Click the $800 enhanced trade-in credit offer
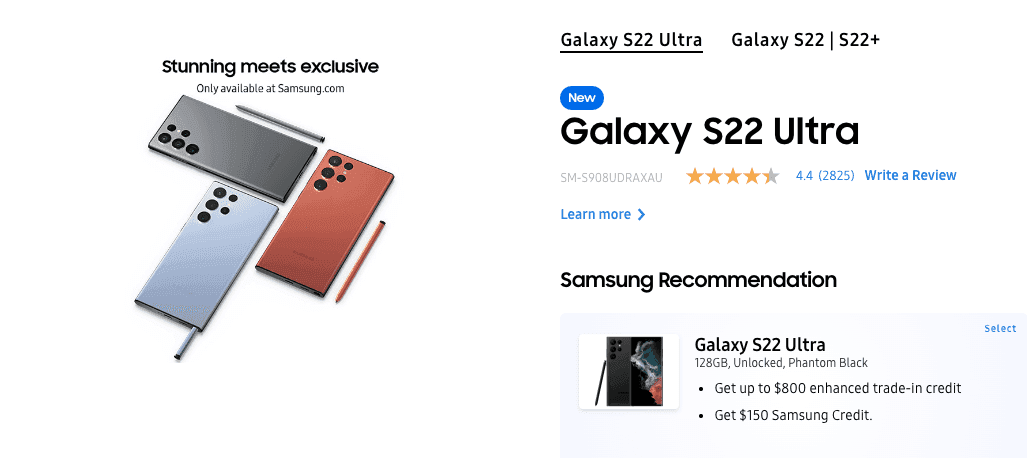The image size is (1027, 458). [x=835, y=388]
